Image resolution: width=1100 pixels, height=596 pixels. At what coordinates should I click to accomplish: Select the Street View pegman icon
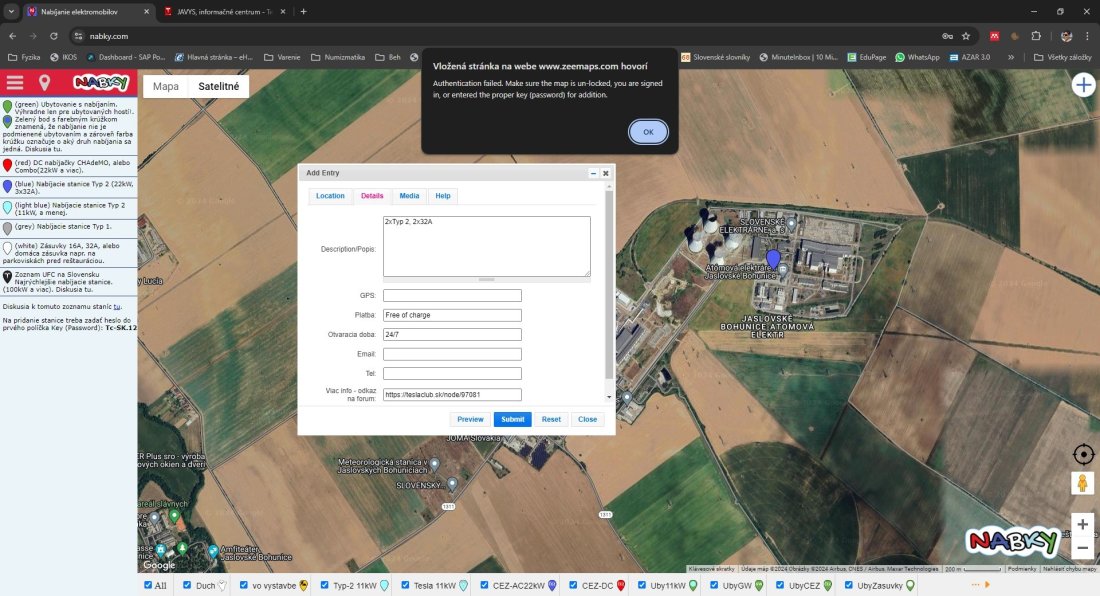pos(1082,484)
